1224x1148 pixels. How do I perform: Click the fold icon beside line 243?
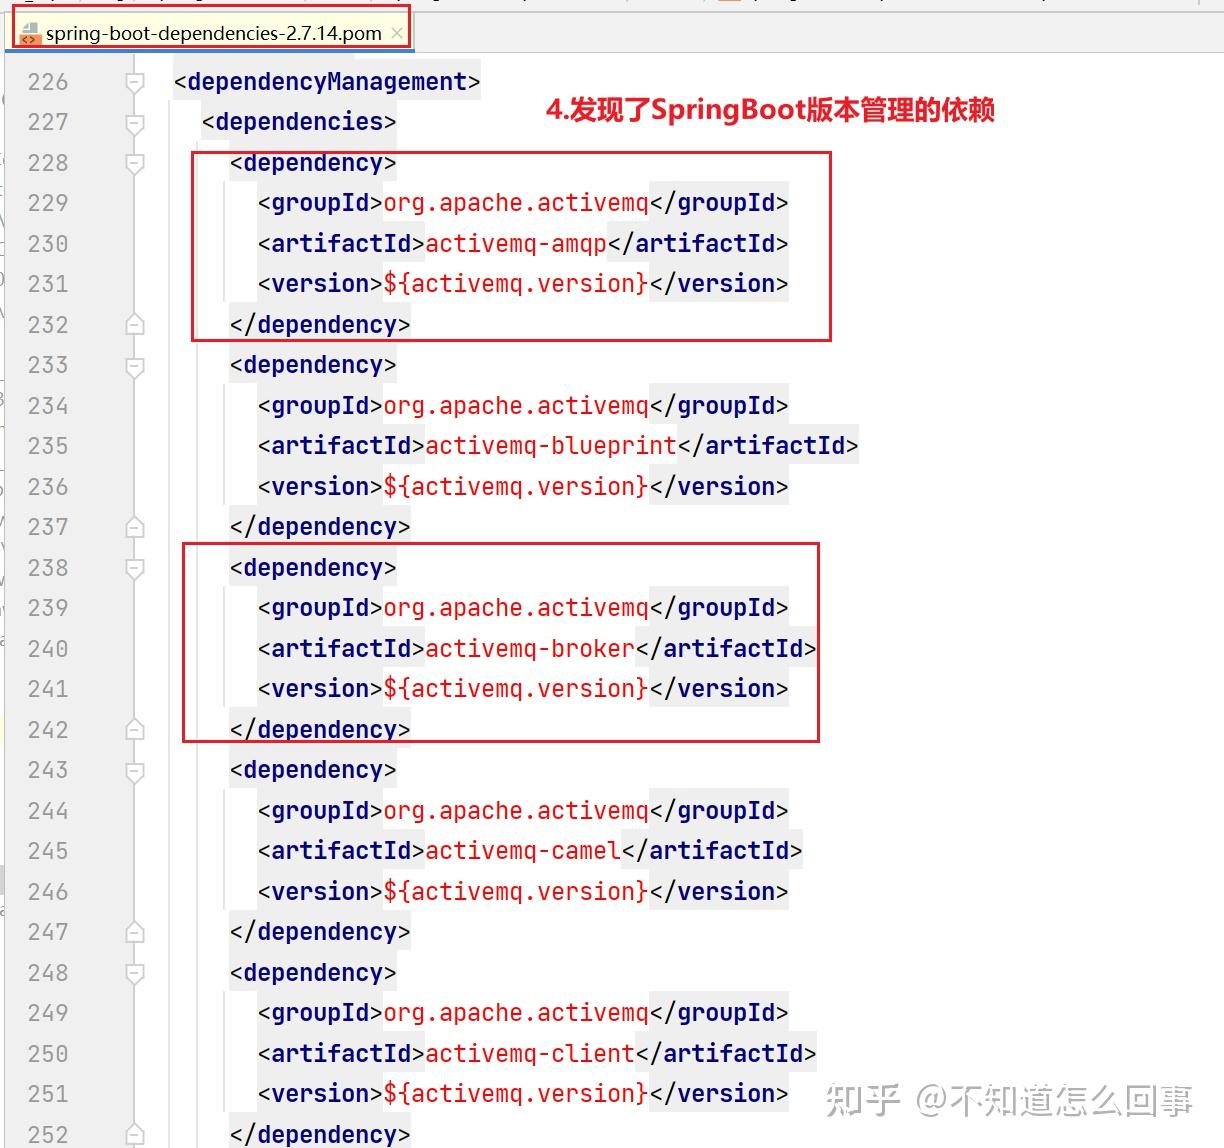tap(135, 769)
